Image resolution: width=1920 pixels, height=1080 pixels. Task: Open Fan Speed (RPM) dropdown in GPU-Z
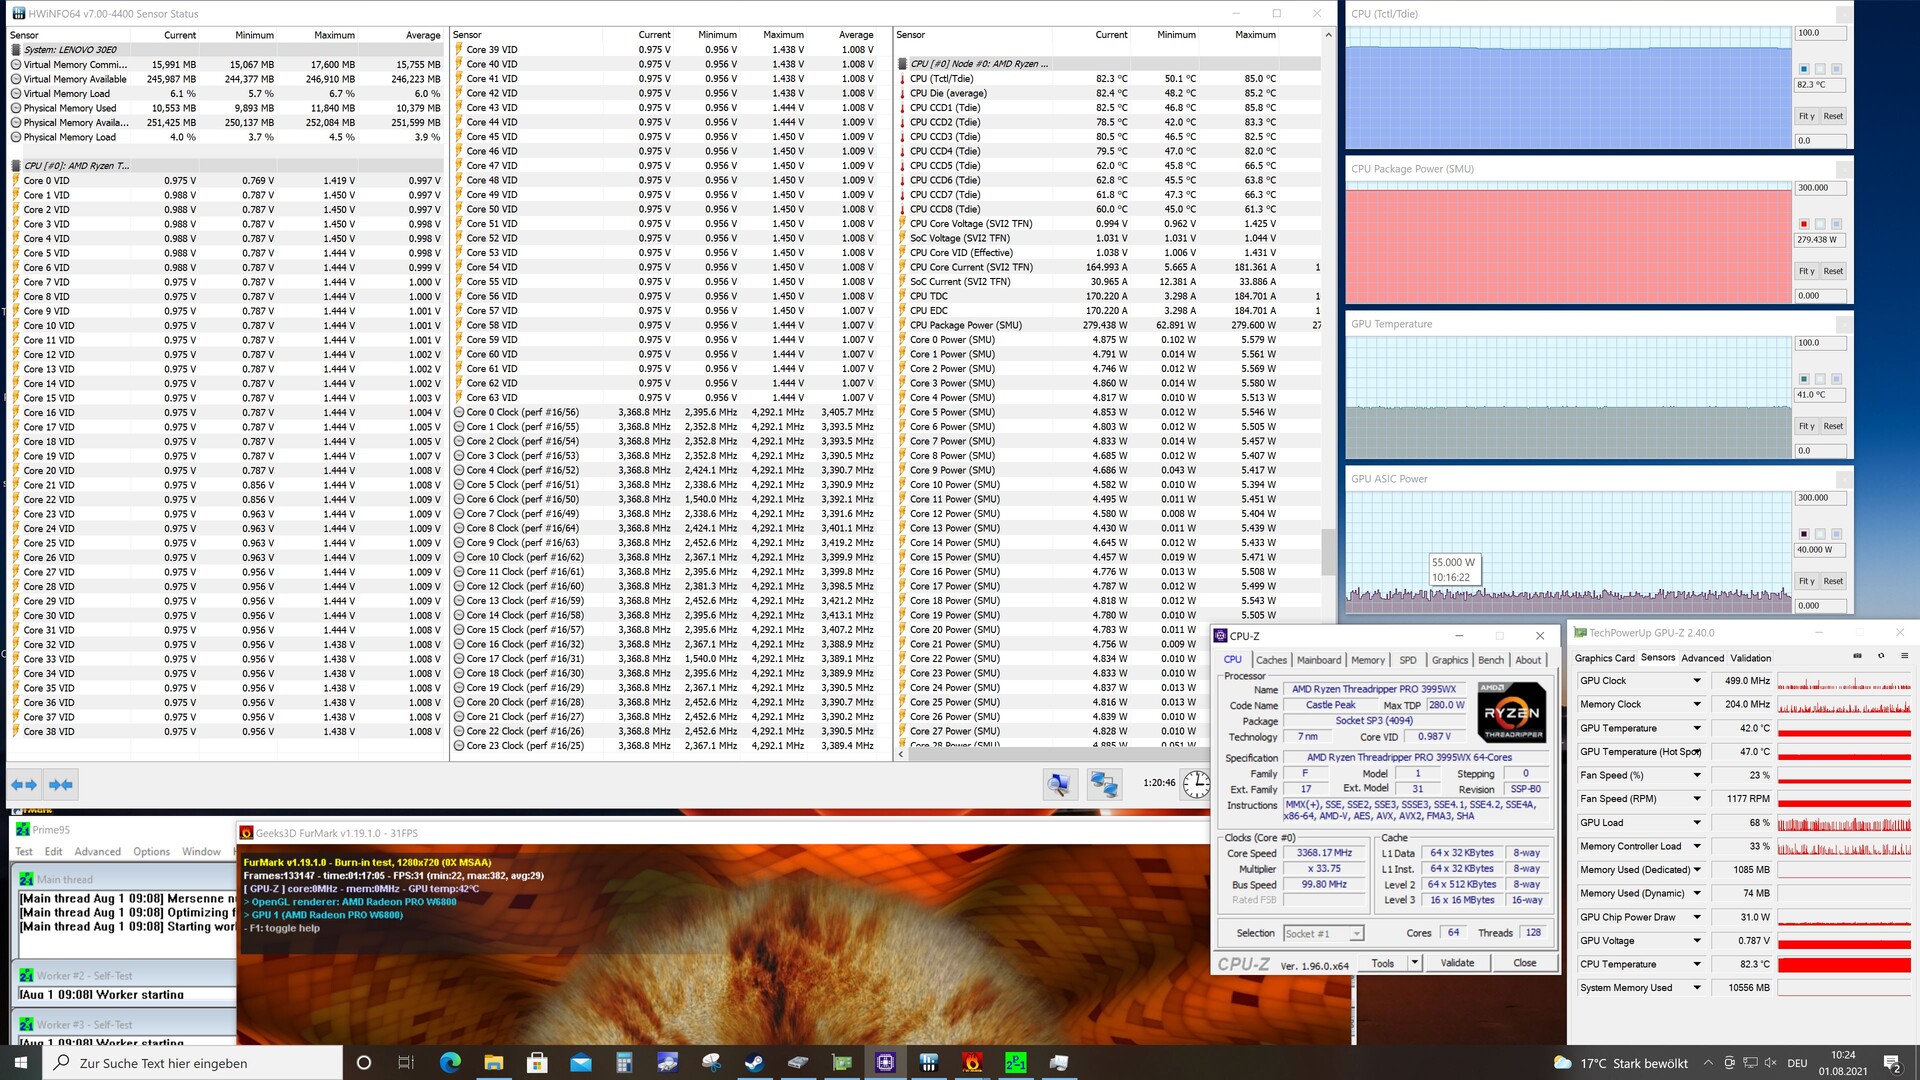pos(1696,799)
